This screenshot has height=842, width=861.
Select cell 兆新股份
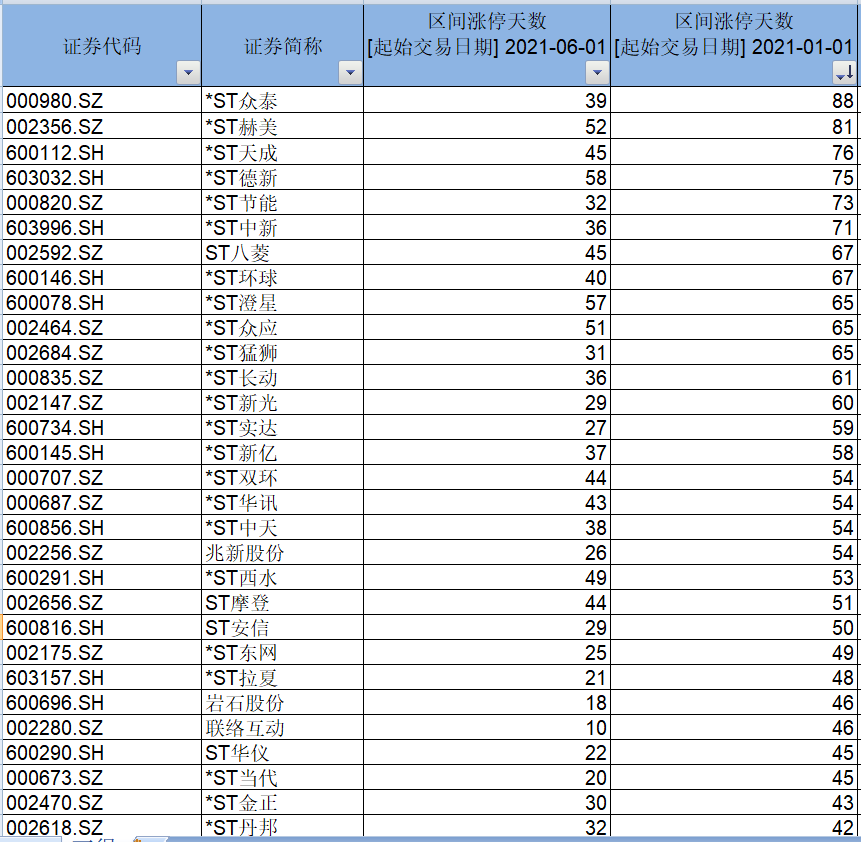point(283,552)
